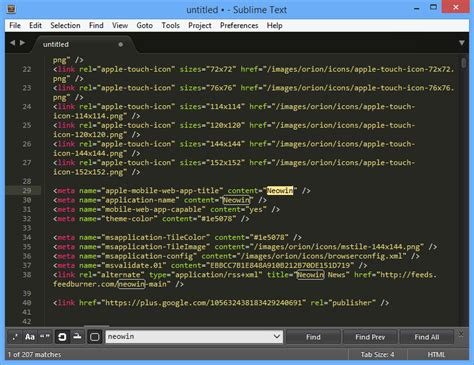Click the Find Prev button

[x=370, y=337]
